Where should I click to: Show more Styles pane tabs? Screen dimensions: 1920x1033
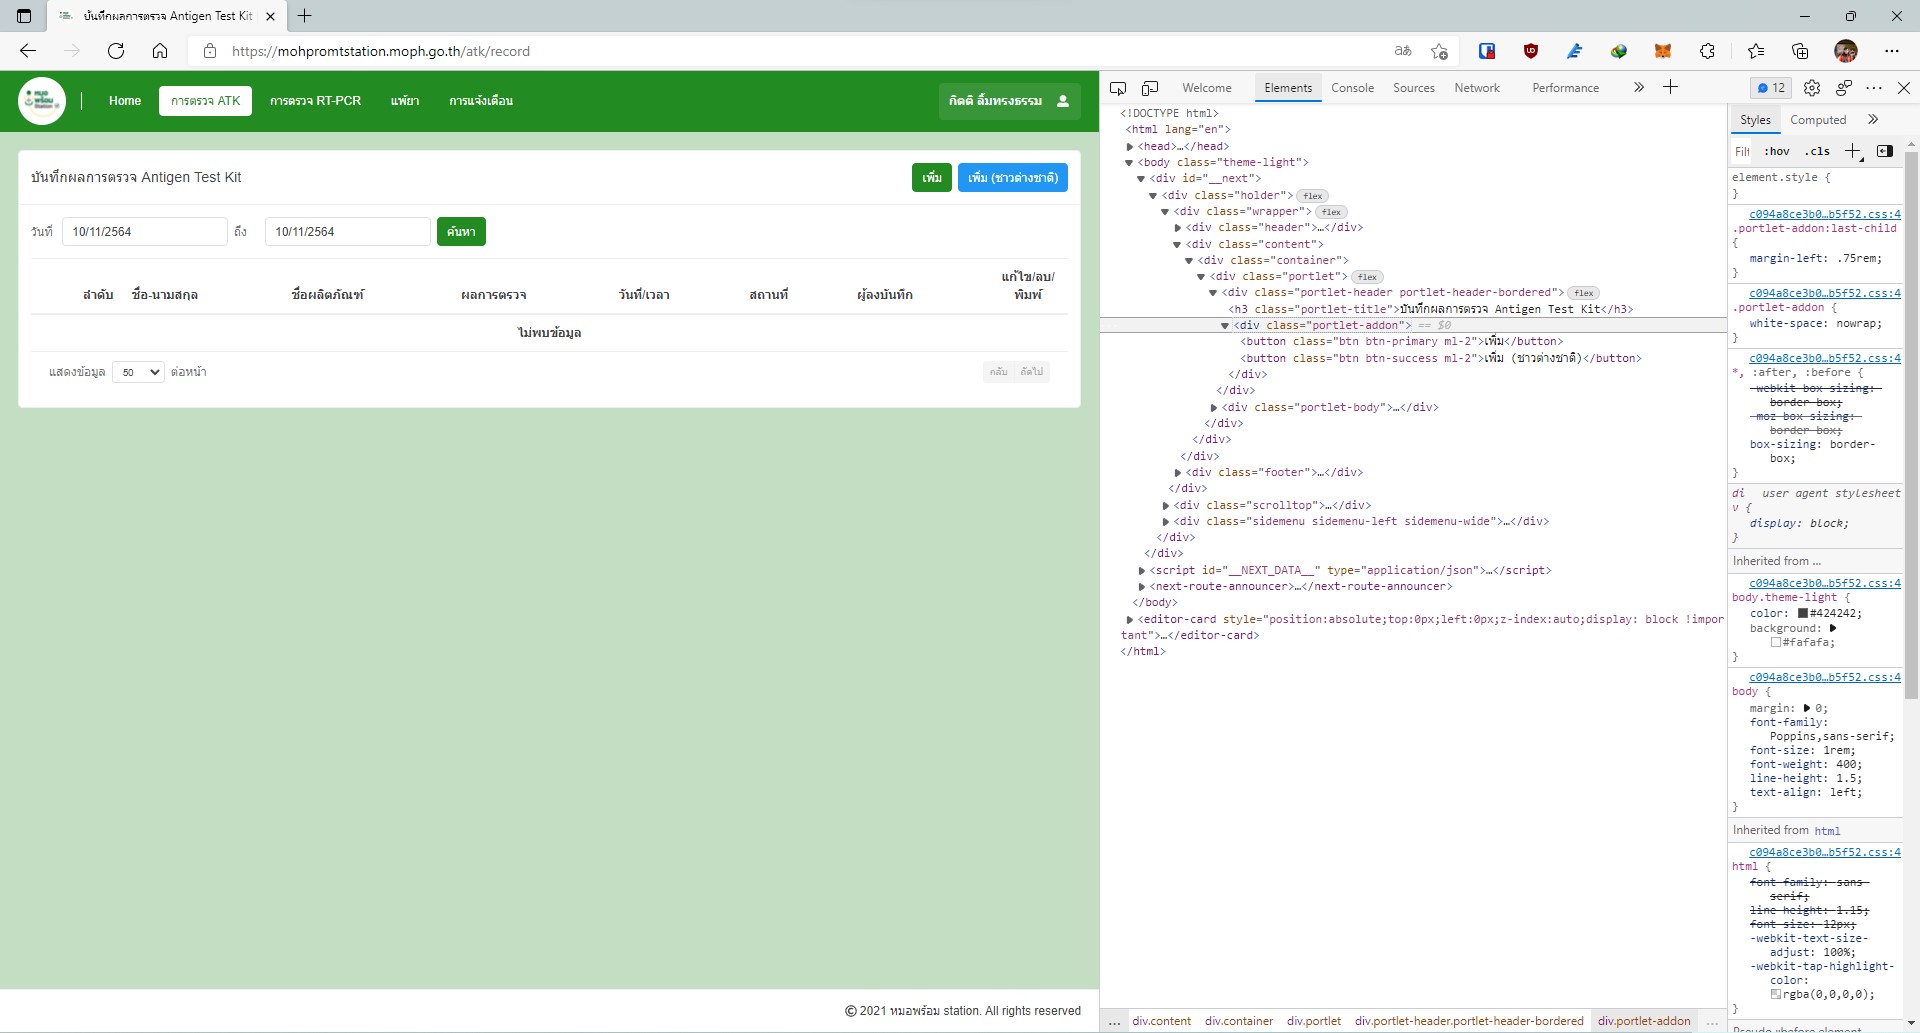[x=1873, y=120]
